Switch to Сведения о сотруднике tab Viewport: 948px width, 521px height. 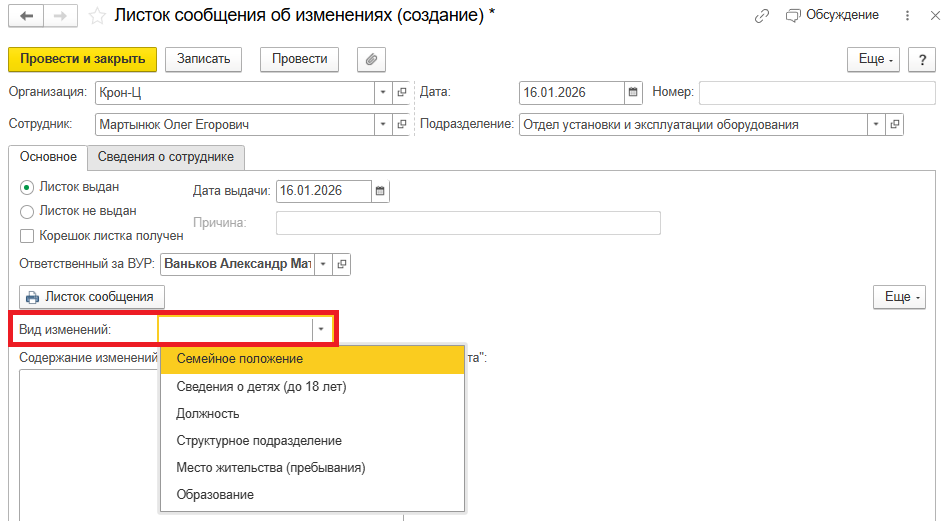coord(165,157)
